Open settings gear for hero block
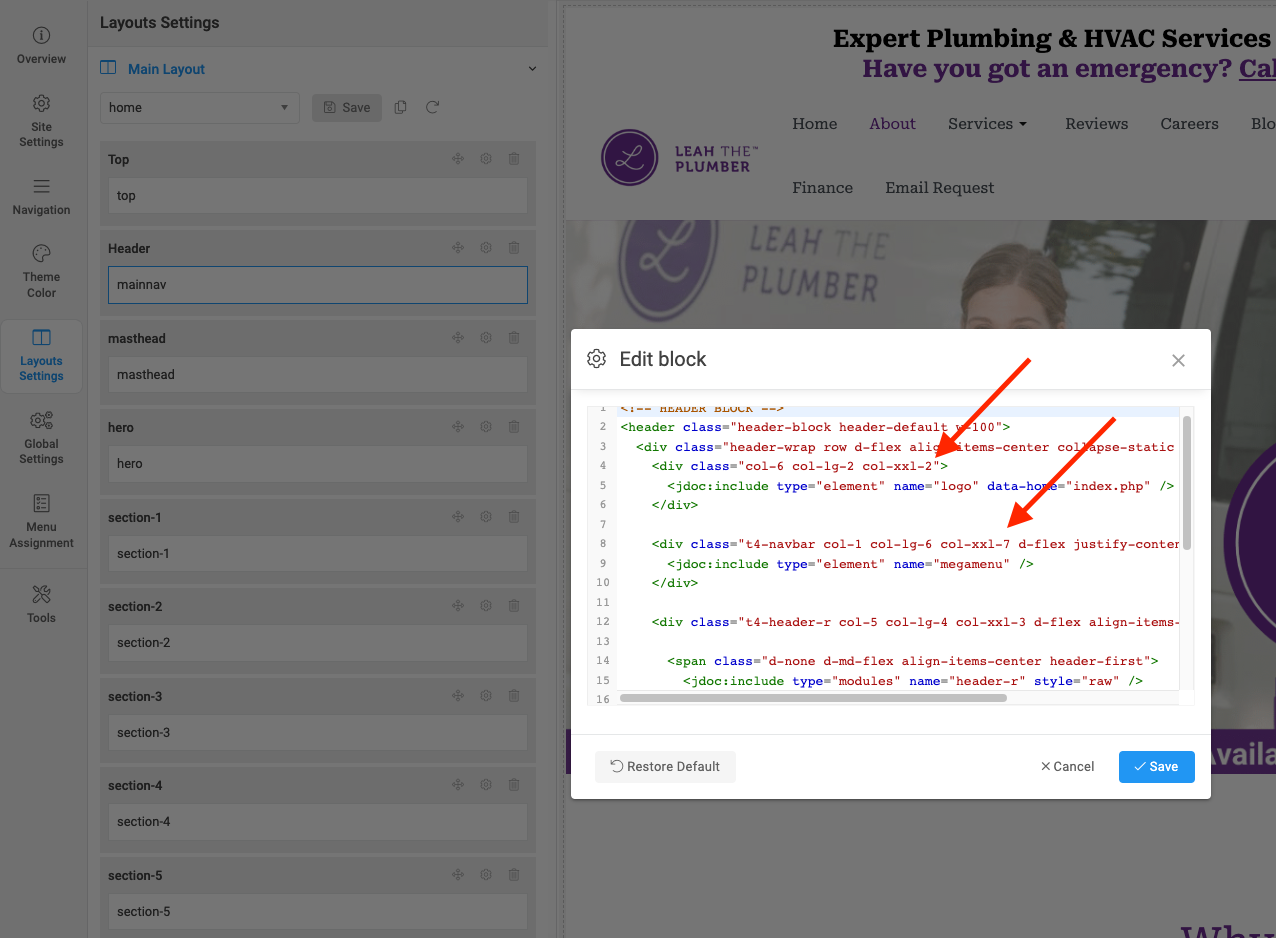Screen dimensions: 1276x938 [x=486, y=427]
